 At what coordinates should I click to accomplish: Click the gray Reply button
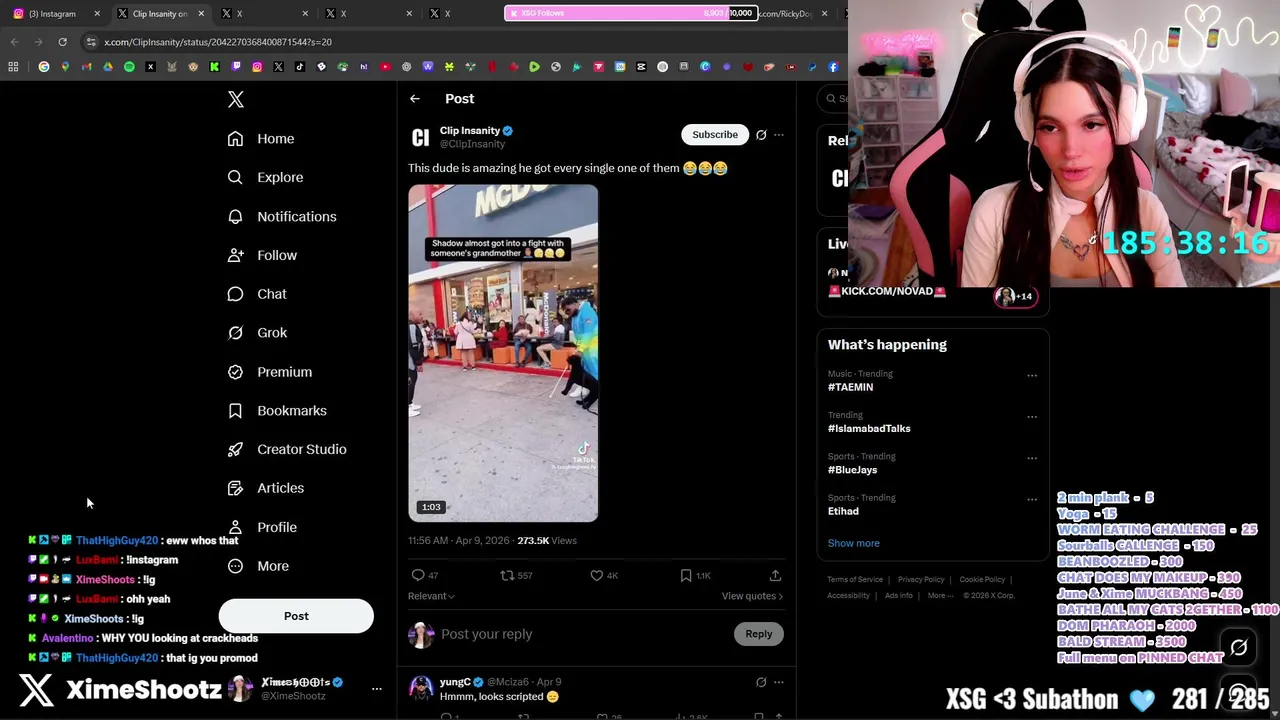click(759, 634)
